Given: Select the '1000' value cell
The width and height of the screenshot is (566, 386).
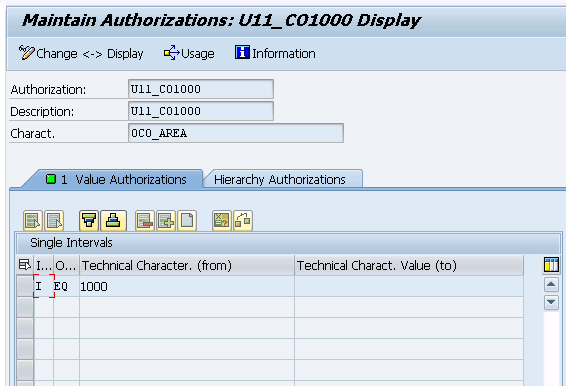Looking at the screenshot, I should (187, 286).
